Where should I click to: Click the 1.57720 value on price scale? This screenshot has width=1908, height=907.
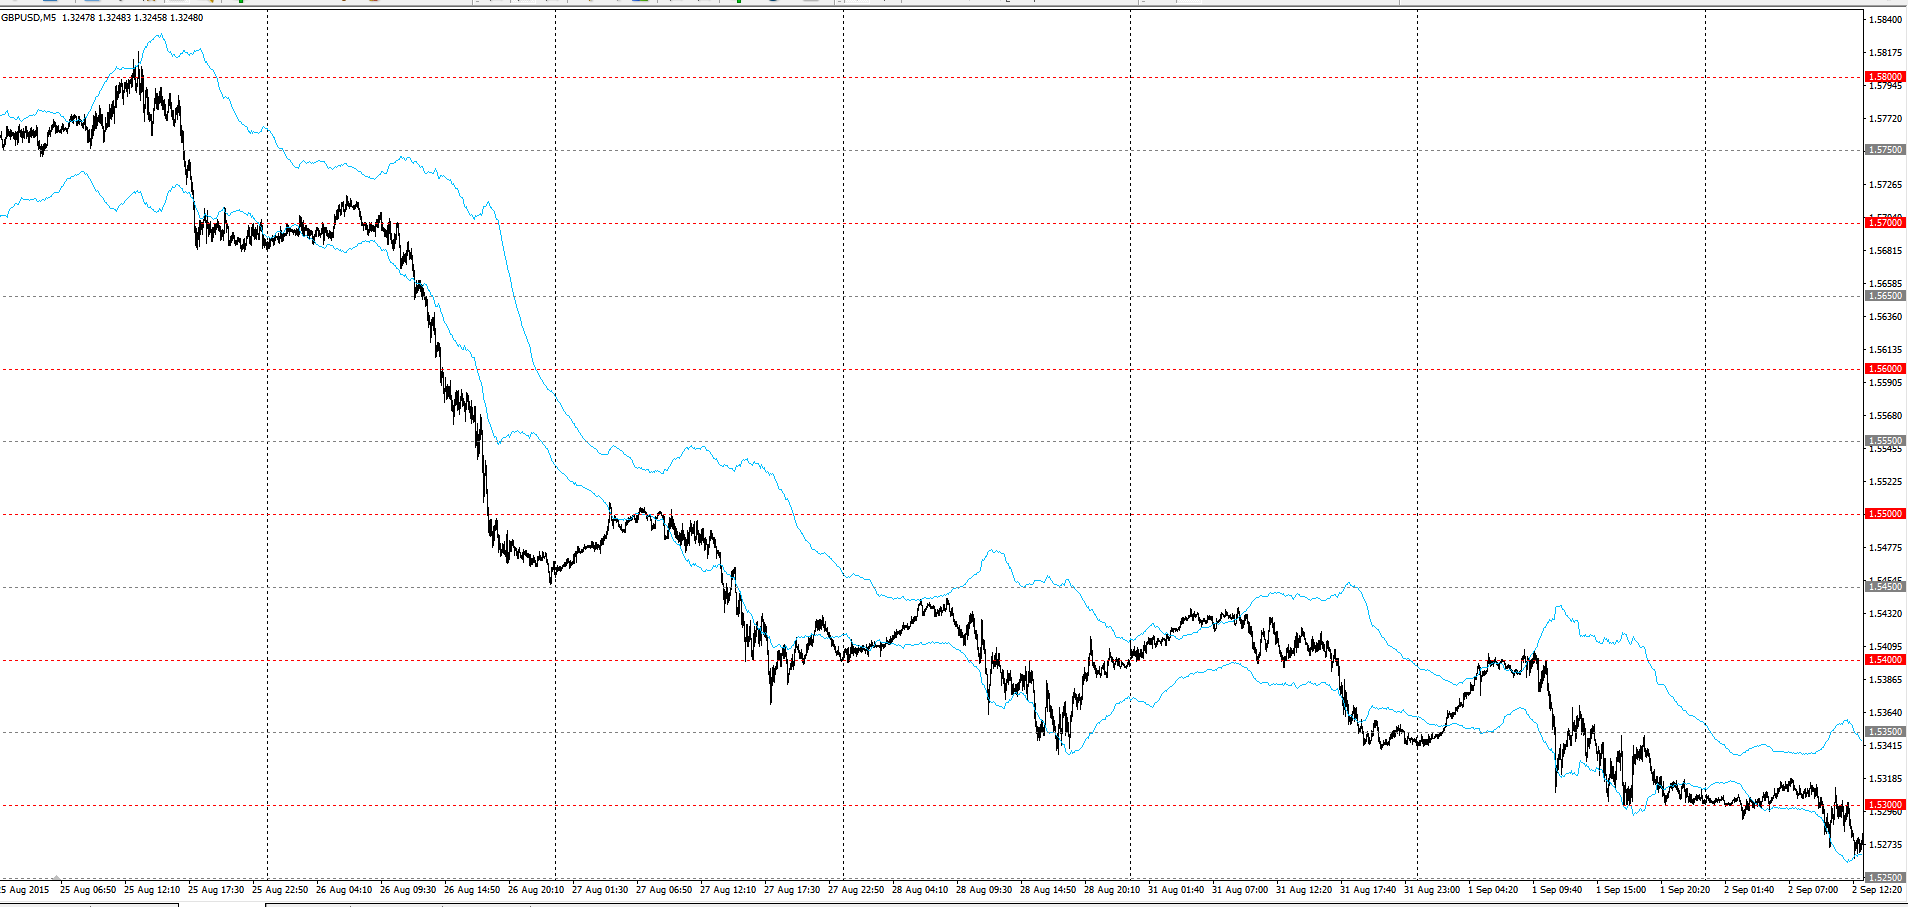pos(1886,119)
